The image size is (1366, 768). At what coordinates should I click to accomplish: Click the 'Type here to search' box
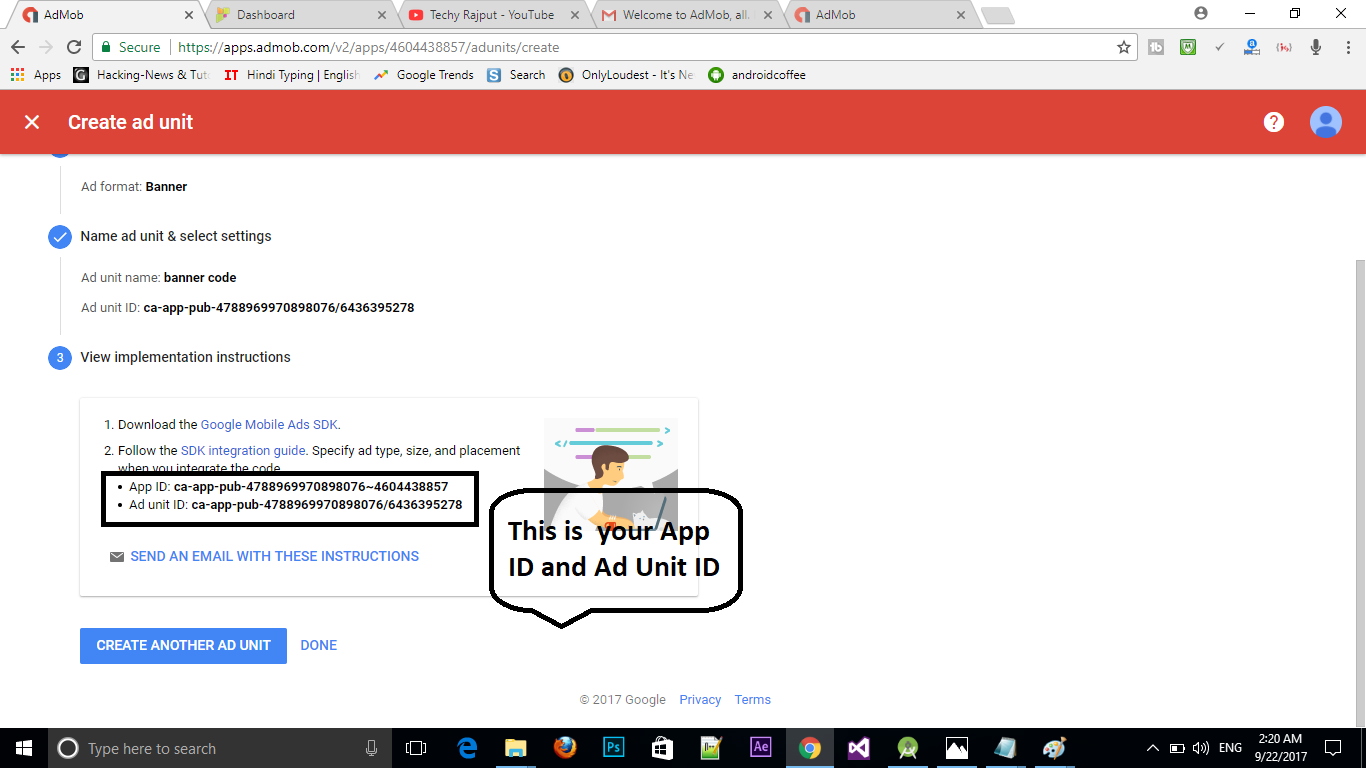(220, 748)
